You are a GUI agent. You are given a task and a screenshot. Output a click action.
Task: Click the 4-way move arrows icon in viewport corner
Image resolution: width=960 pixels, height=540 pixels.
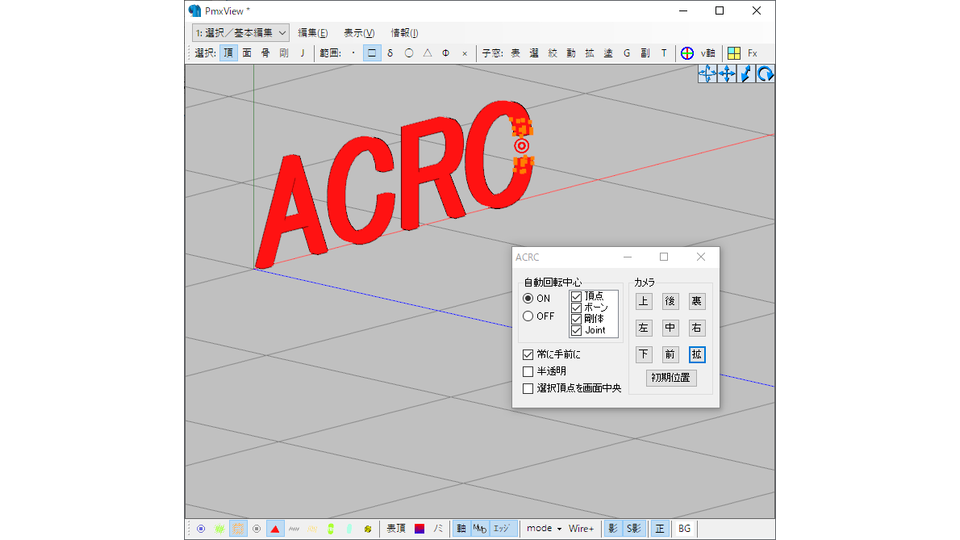(x=707, y=74)
